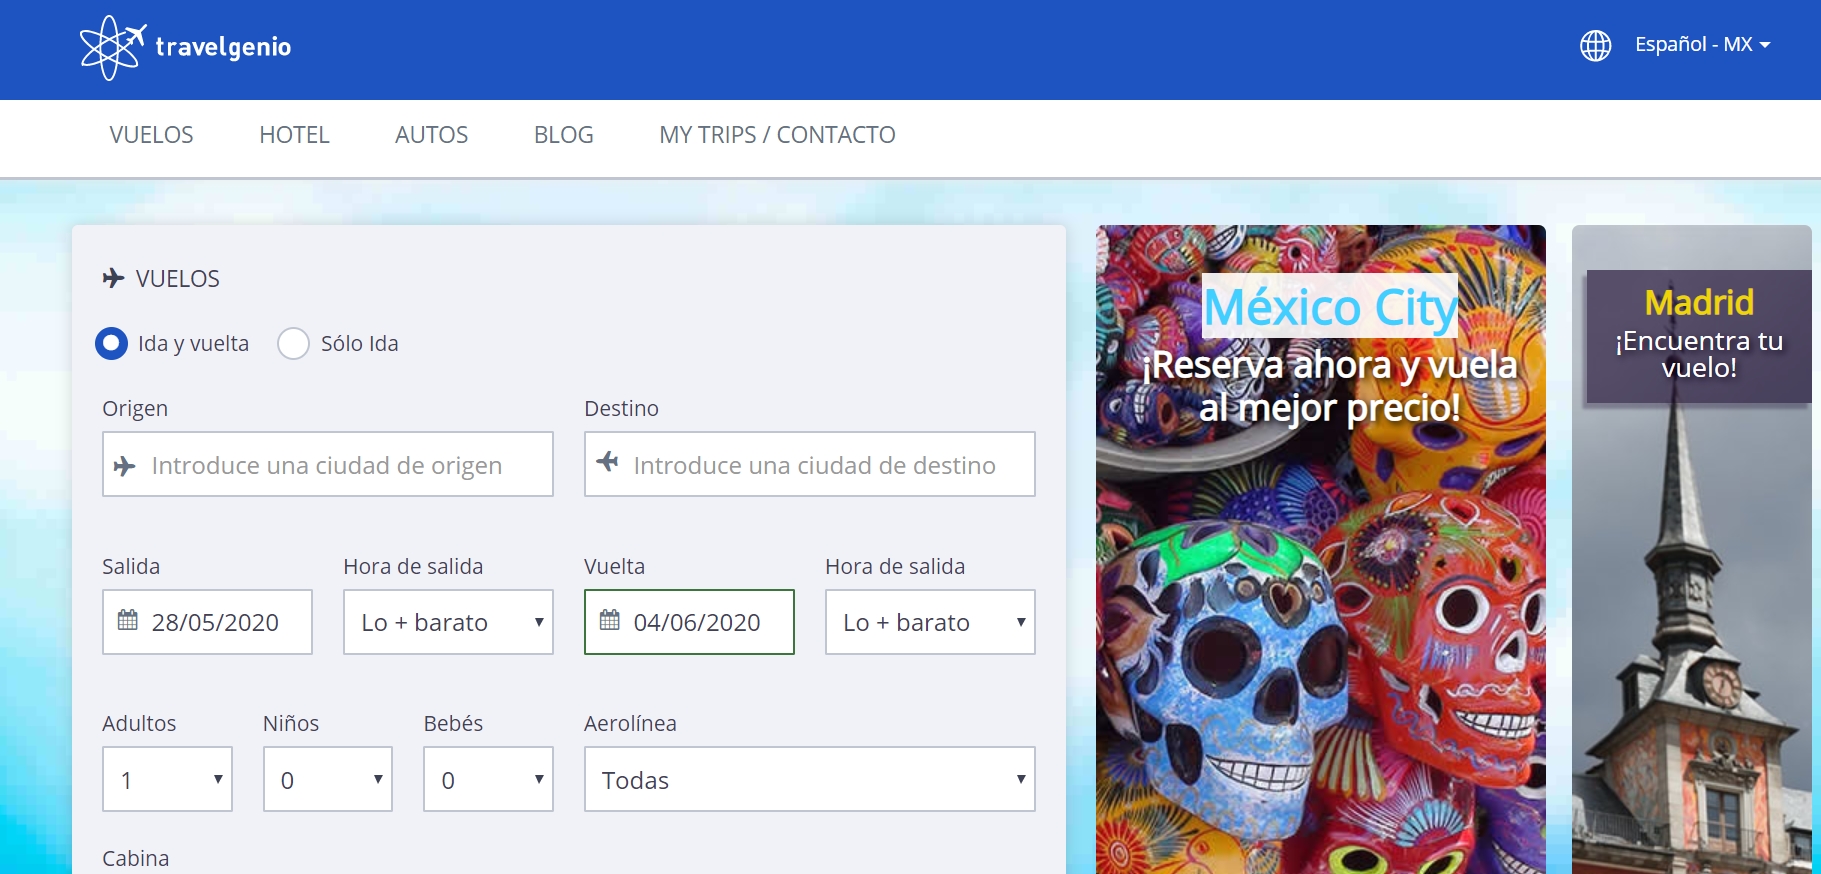1821x874 pixels.
Task: Open the México City promo banner
Action: 1321,549
